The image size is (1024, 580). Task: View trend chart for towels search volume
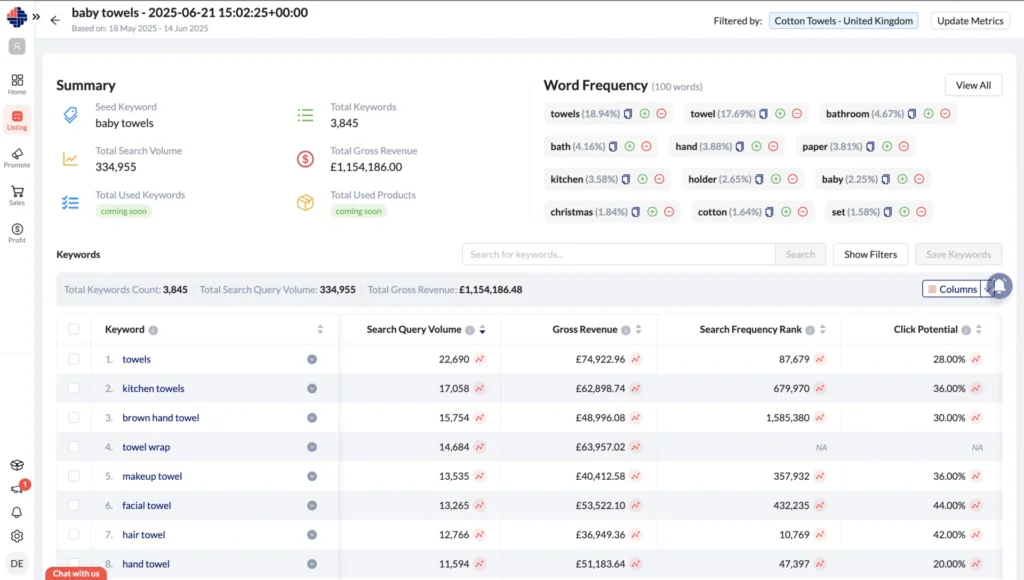[480, 359]
